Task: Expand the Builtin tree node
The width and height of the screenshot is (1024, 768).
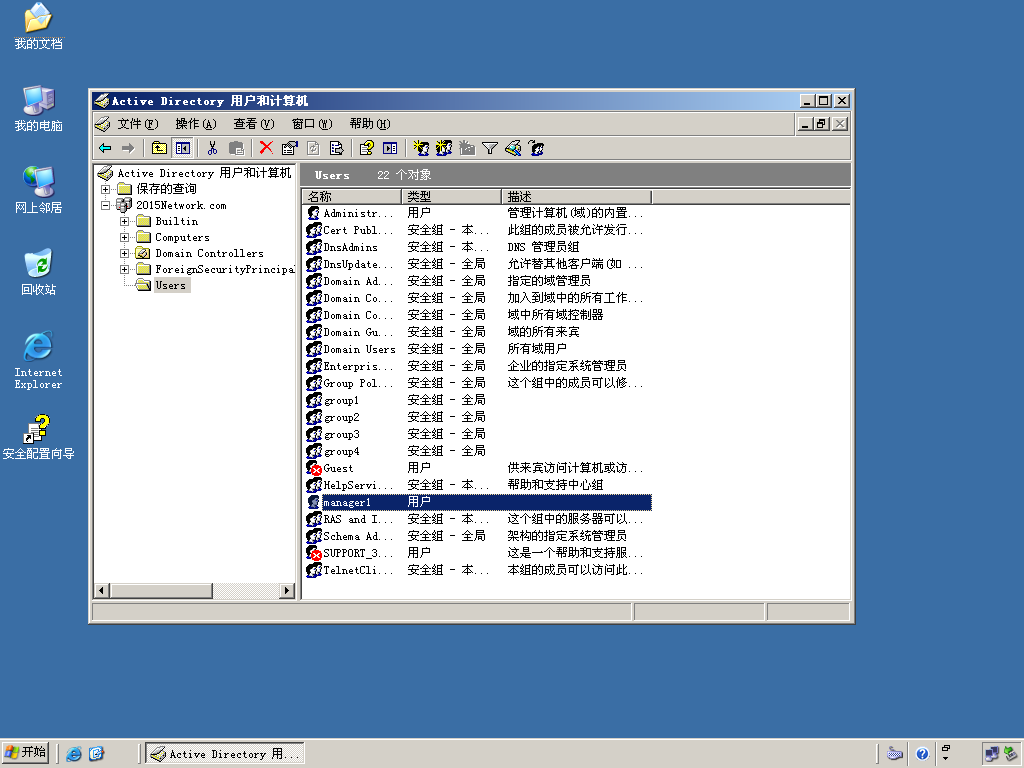Action: click(x=124, y=221)
